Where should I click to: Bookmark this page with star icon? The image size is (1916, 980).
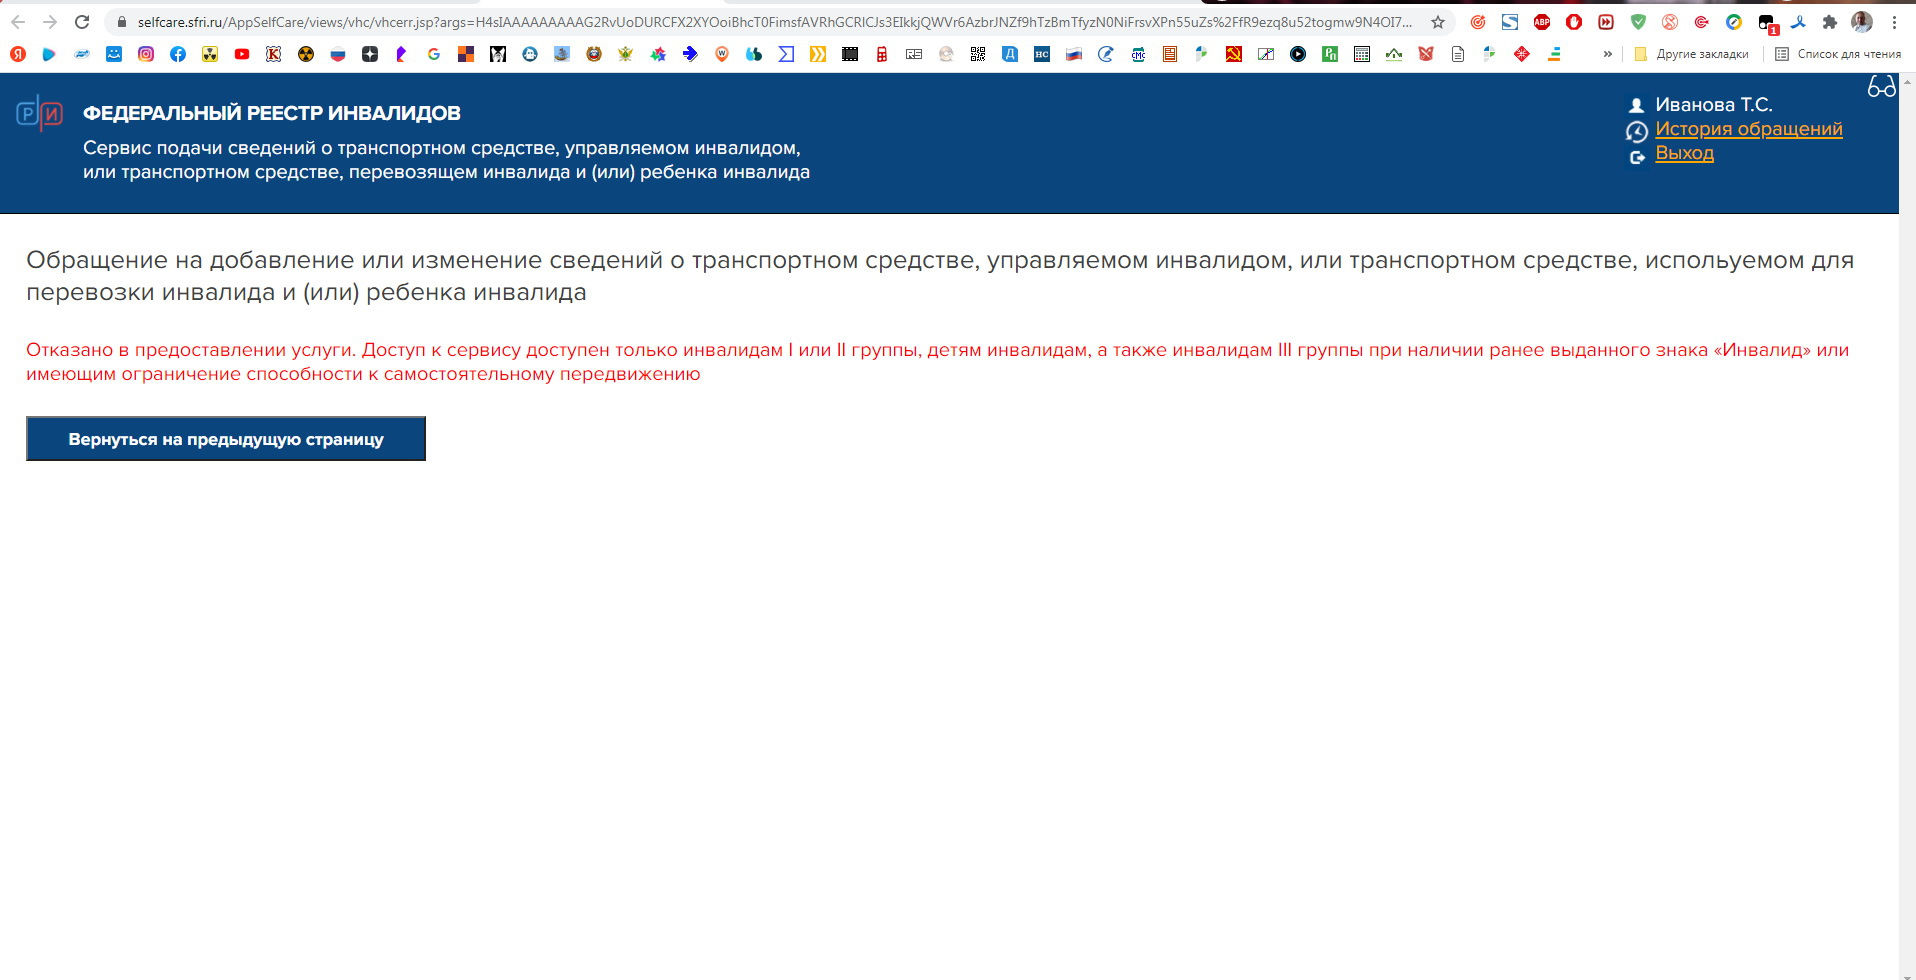pos(1438,22)
